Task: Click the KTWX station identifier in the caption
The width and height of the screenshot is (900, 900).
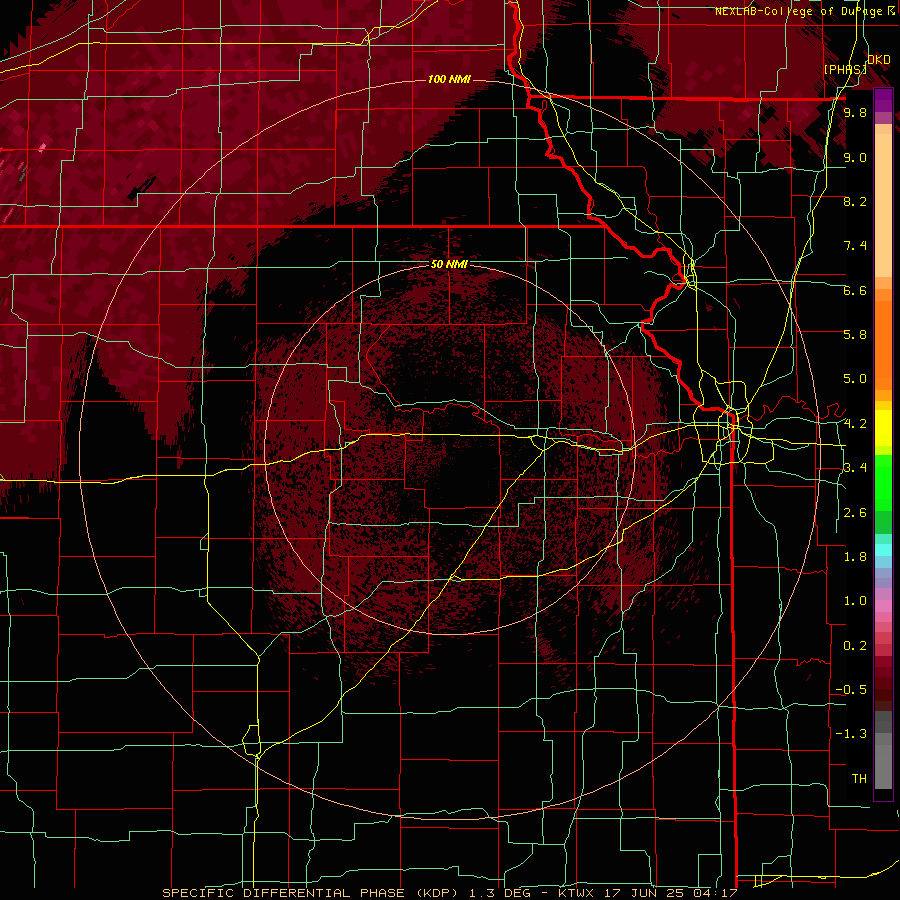Action: [x=577, y=893]
